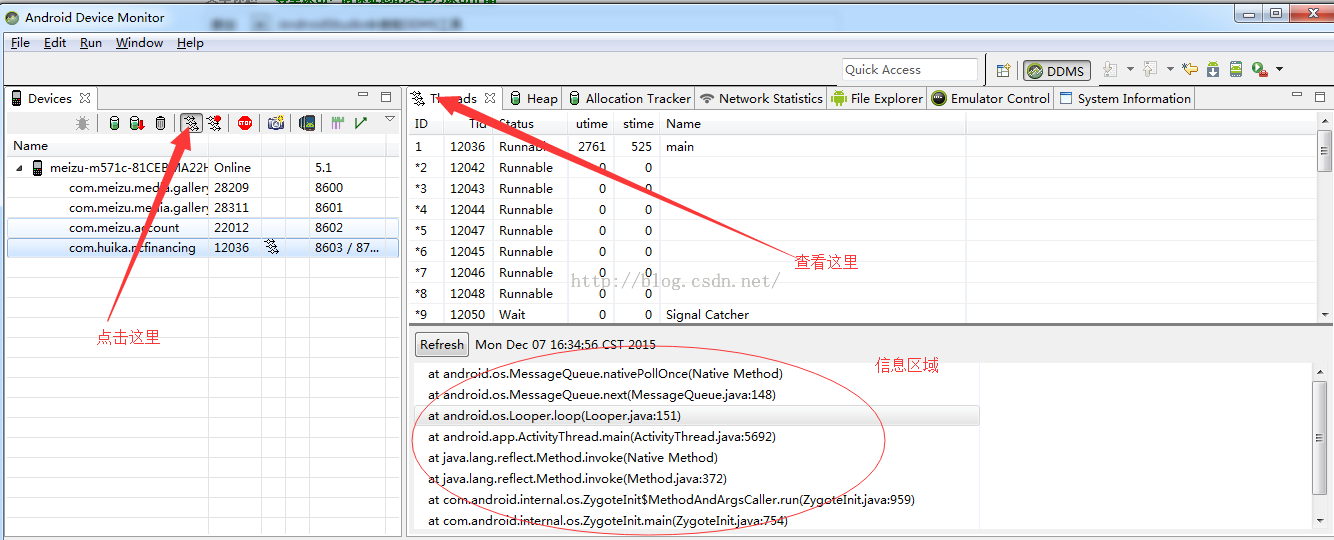
Task: Maximize the Devices panel
Action: [386, 97]
